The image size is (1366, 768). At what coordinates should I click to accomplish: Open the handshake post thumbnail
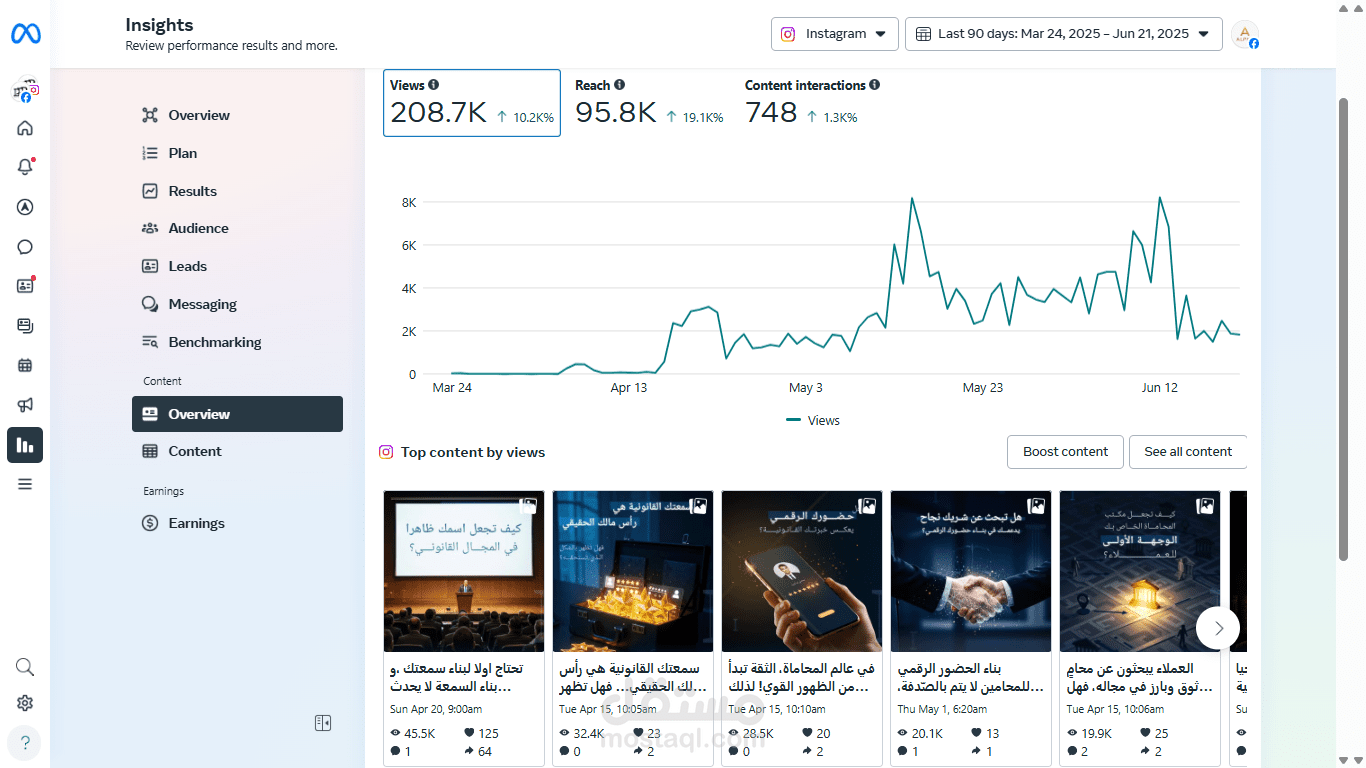click(971, 571)
